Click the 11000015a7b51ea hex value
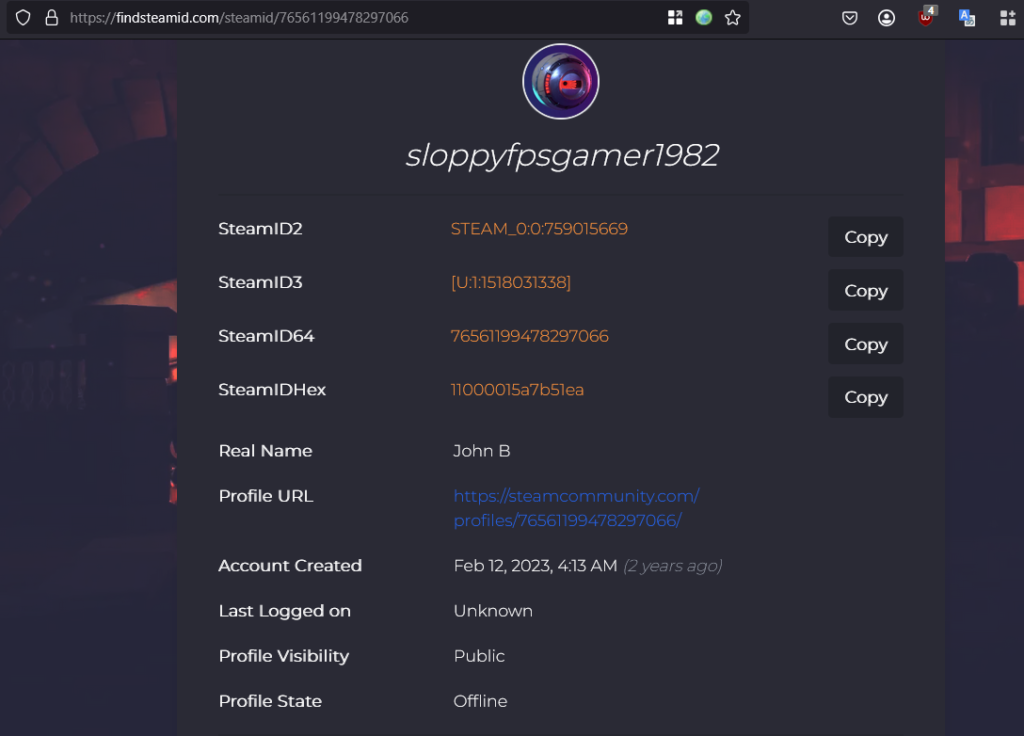The width and height of the screenshot is (1024, 736). pos(517,390)
